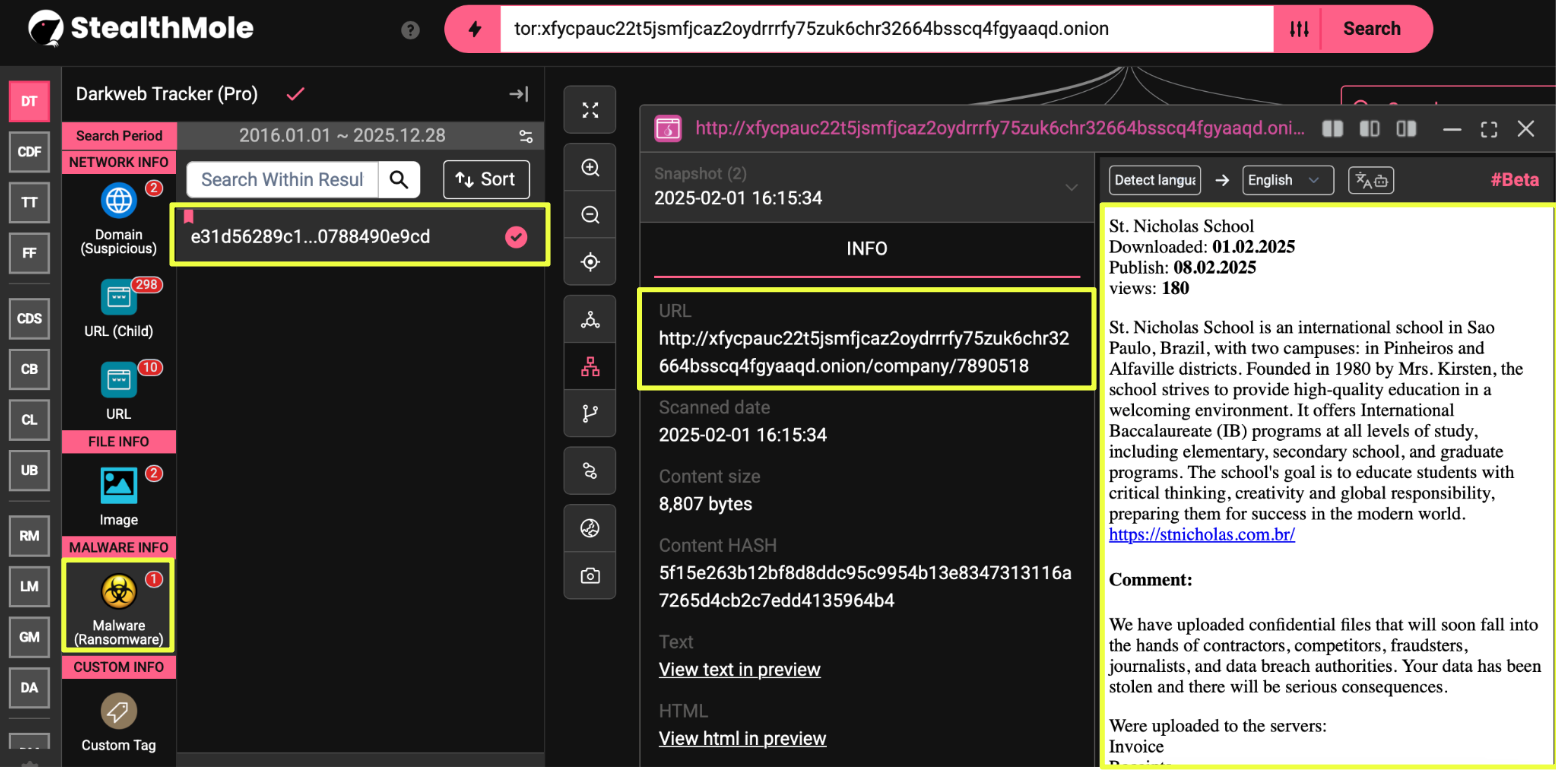Screen dimensions: 1556x770
Task: Toggle the checkmark on result e31d56289c1
Action: tap(516, 236)
